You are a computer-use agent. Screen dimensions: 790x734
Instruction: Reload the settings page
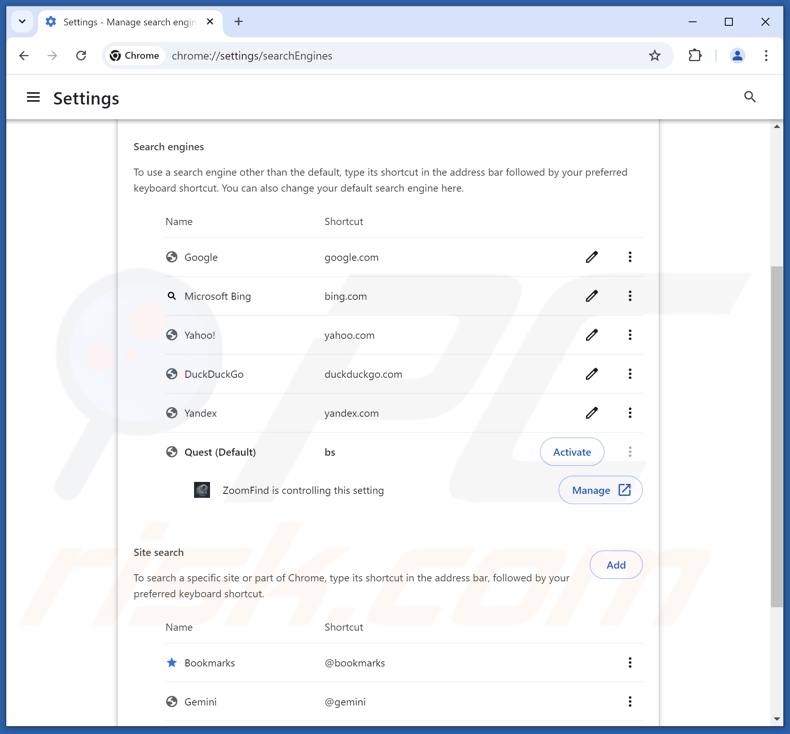81,55
